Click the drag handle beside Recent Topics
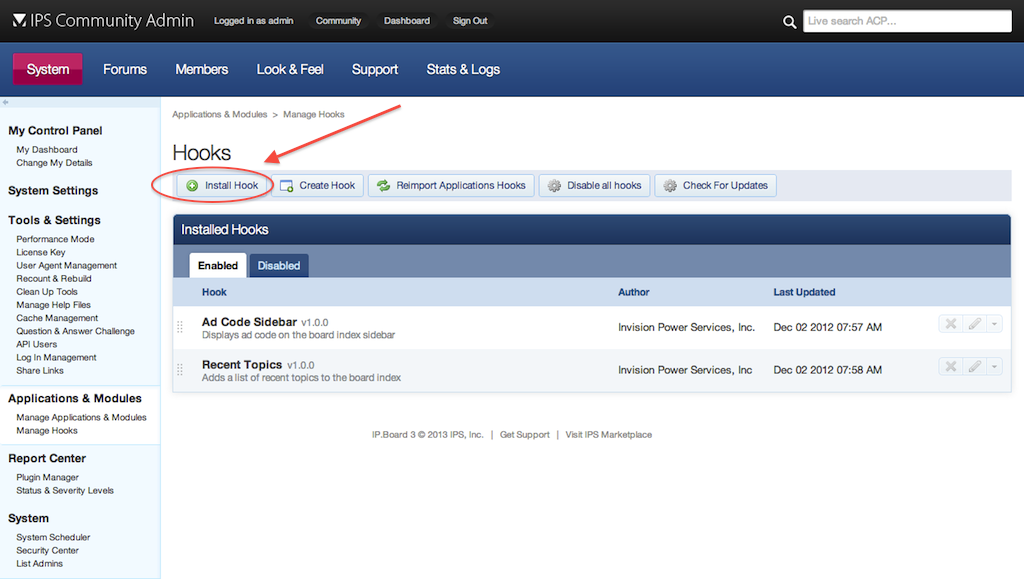 [180, 370]
